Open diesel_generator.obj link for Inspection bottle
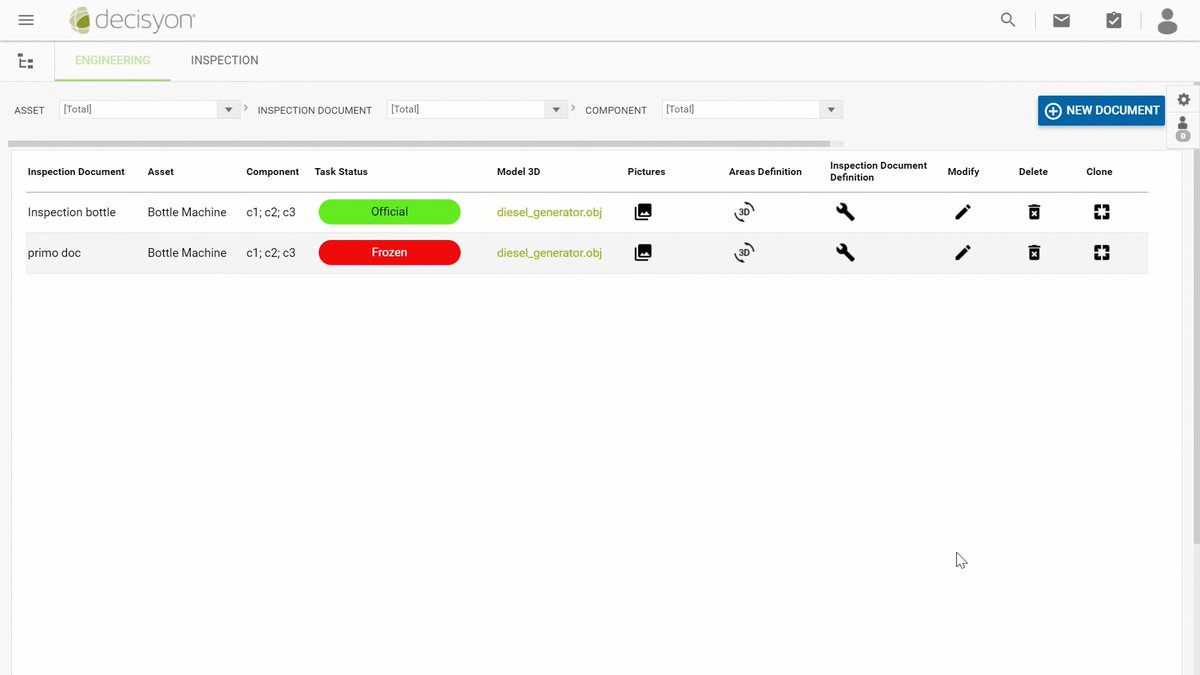 coord(549,212)
